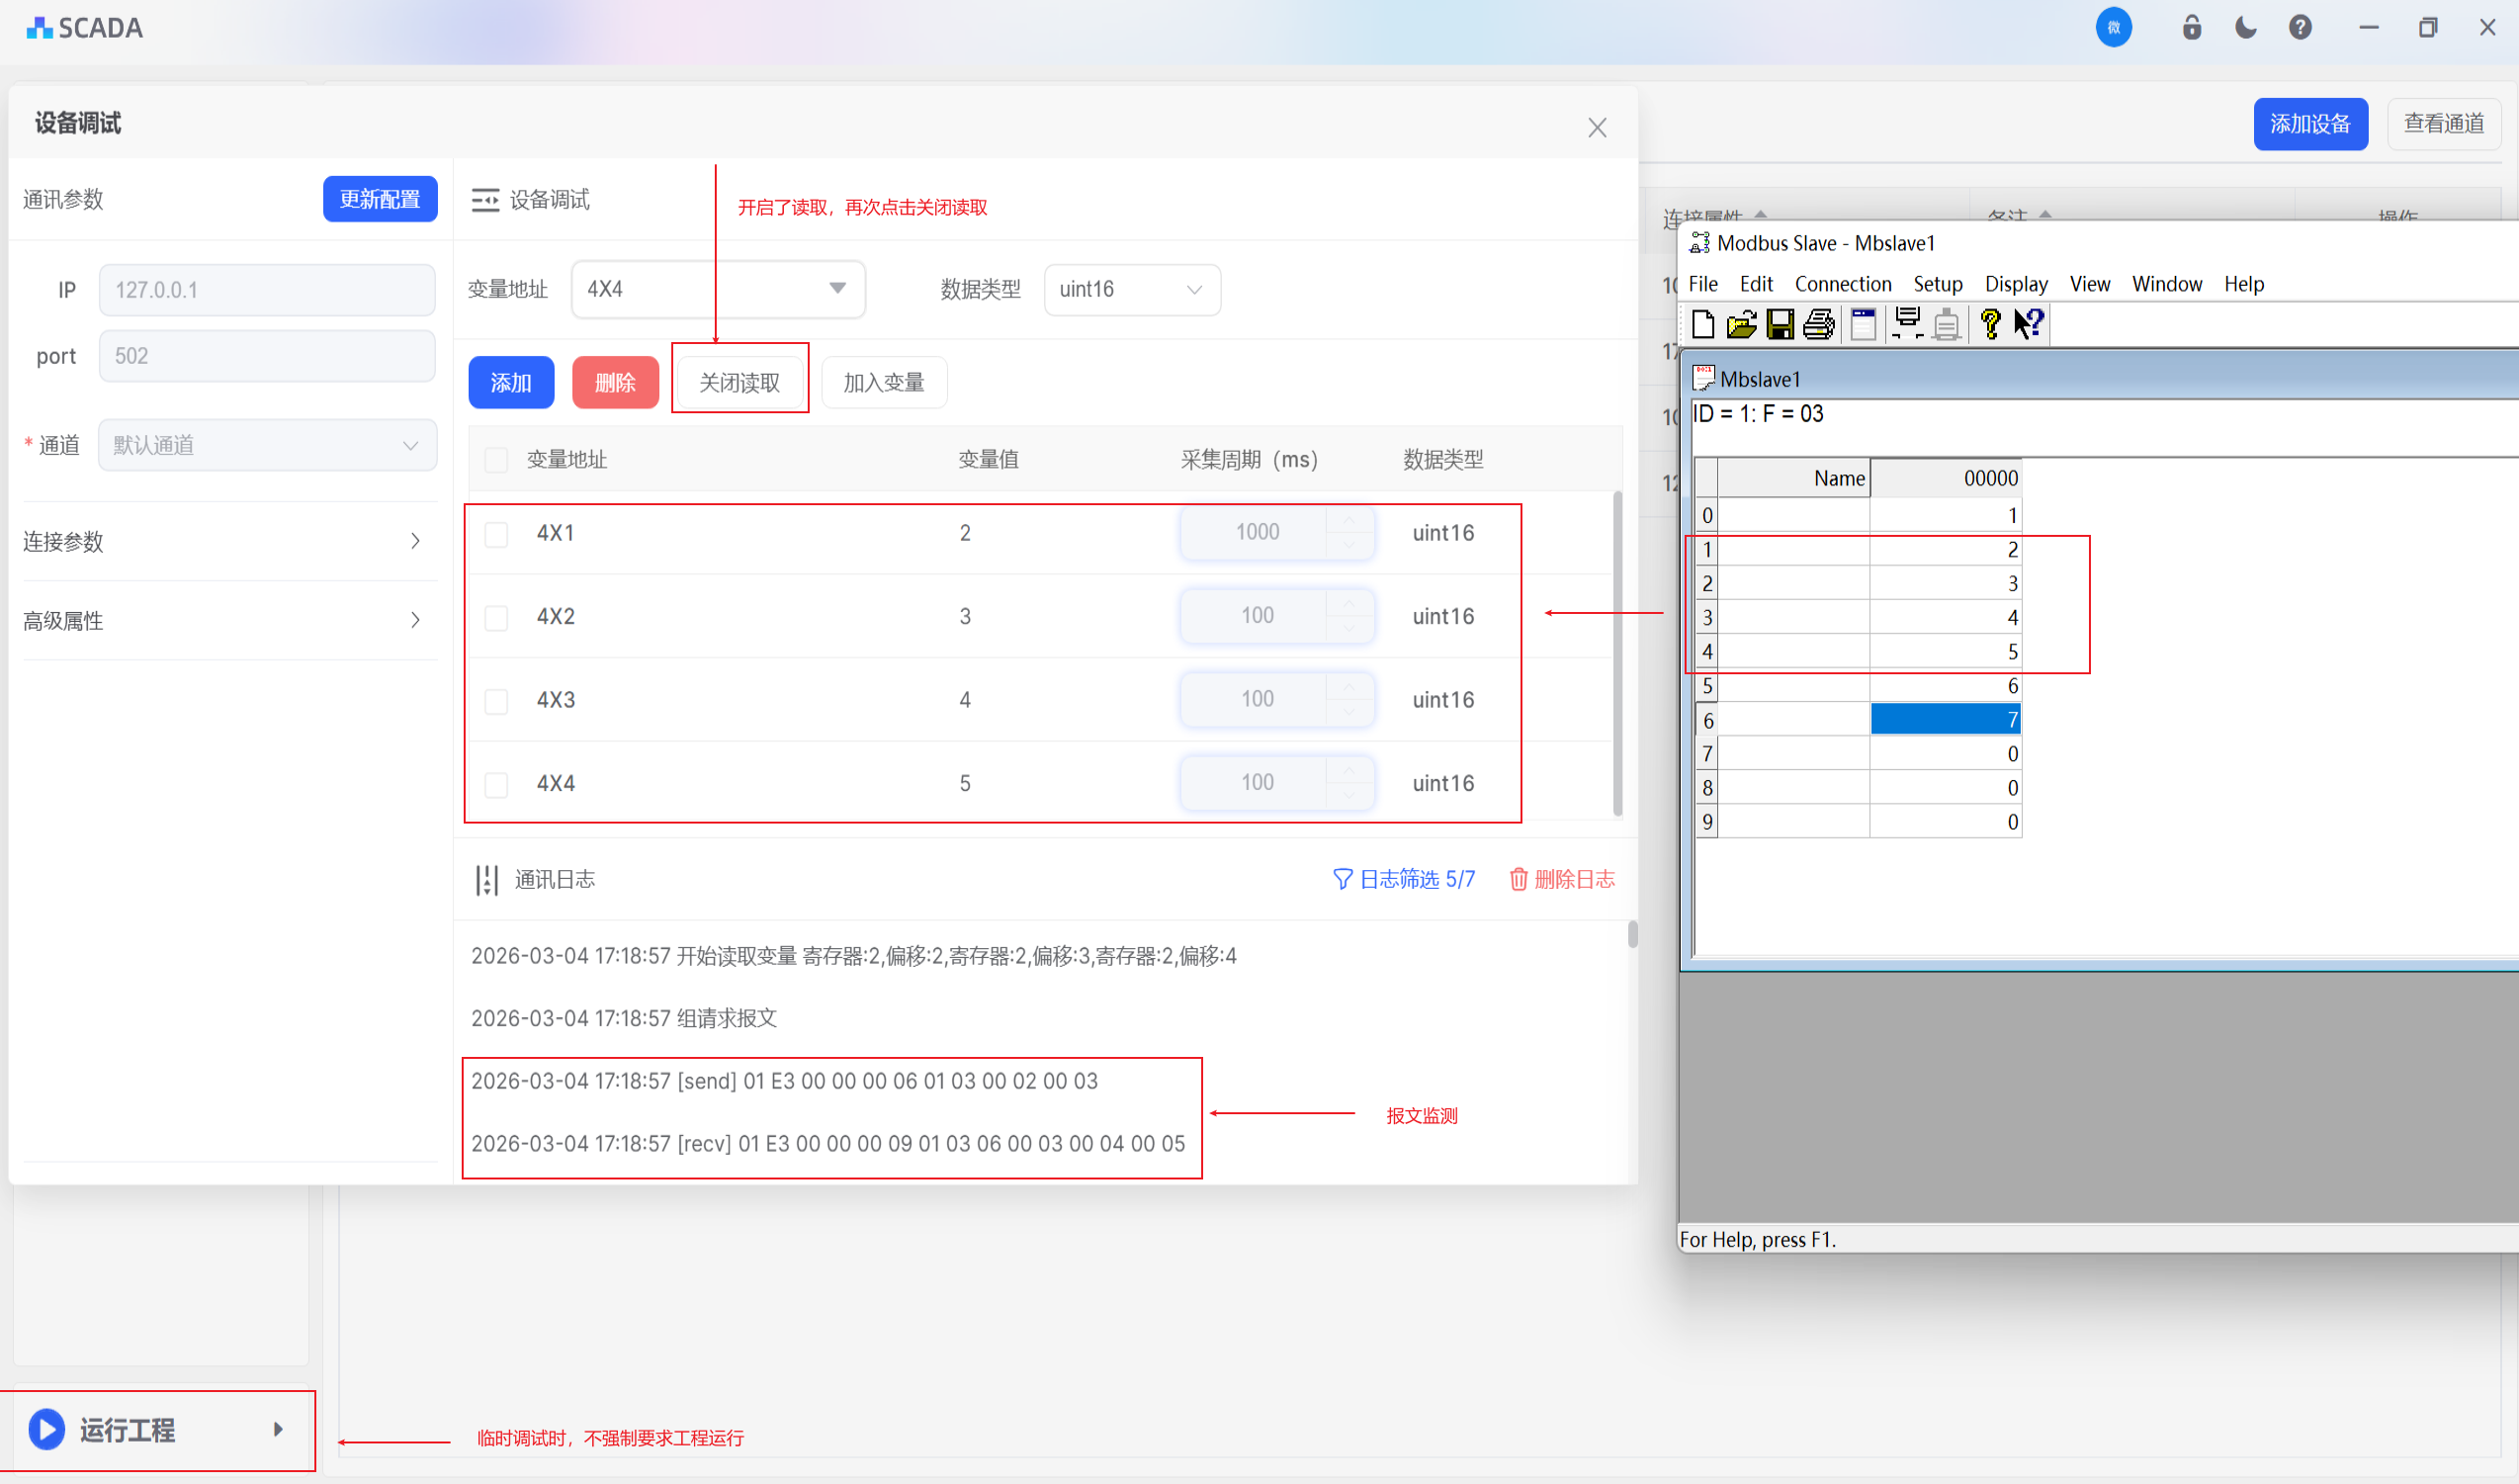
Task: Check the 4X1 variable row checkbox
Action: pyautogui.click(x=496, y=534)
